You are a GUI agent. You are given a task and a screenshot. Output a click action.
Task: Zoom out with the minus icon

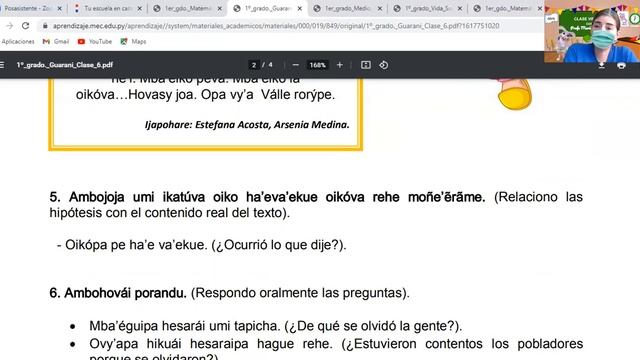click(296, 65)
